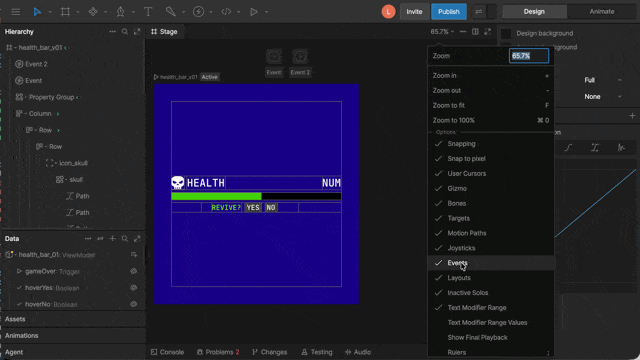This screenshot has height=360, width=640.
Task: Open Hierarchy panel more options
Action: (x=112, y=31)
